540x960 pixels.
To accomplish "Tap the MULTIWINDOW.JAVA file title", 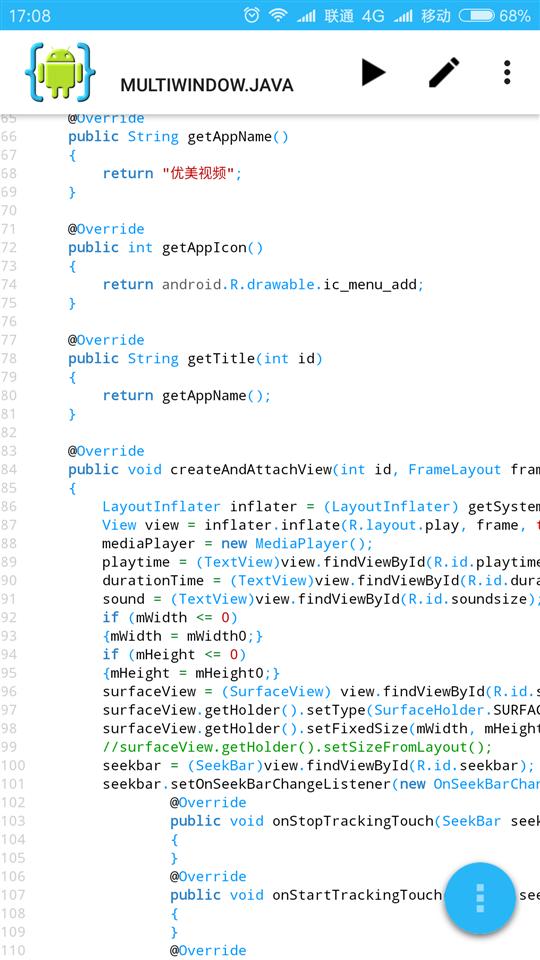I will [207, 85].
